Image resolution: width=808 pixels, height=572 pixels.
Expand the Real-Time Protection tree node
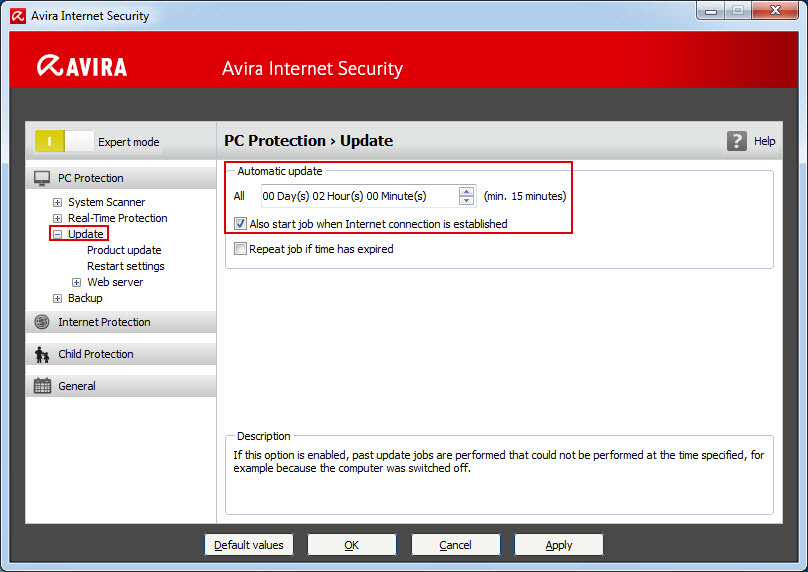pyautogui.click(x=57, y=218)
